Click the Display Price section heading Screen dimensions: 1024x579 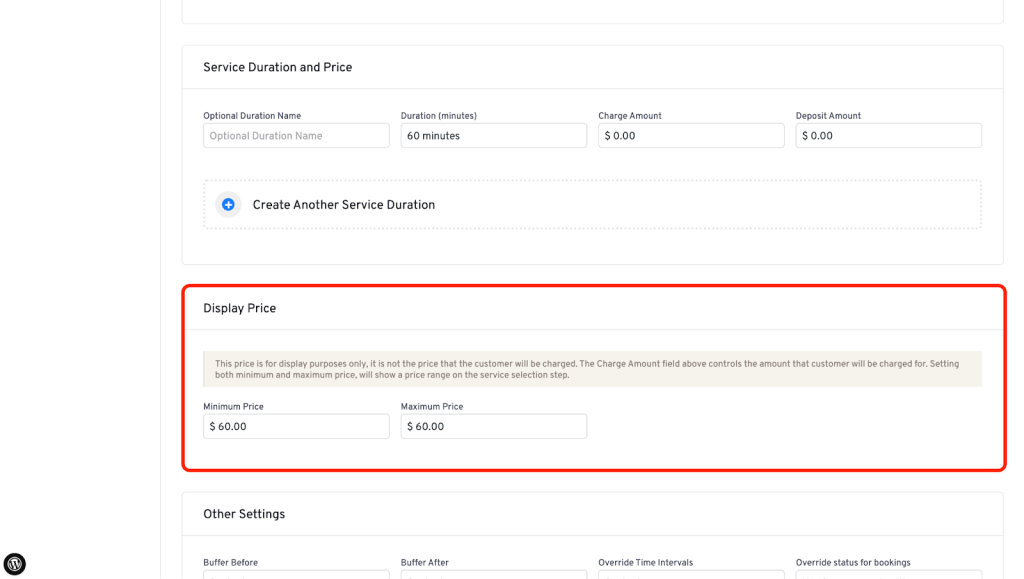[239, 309]
